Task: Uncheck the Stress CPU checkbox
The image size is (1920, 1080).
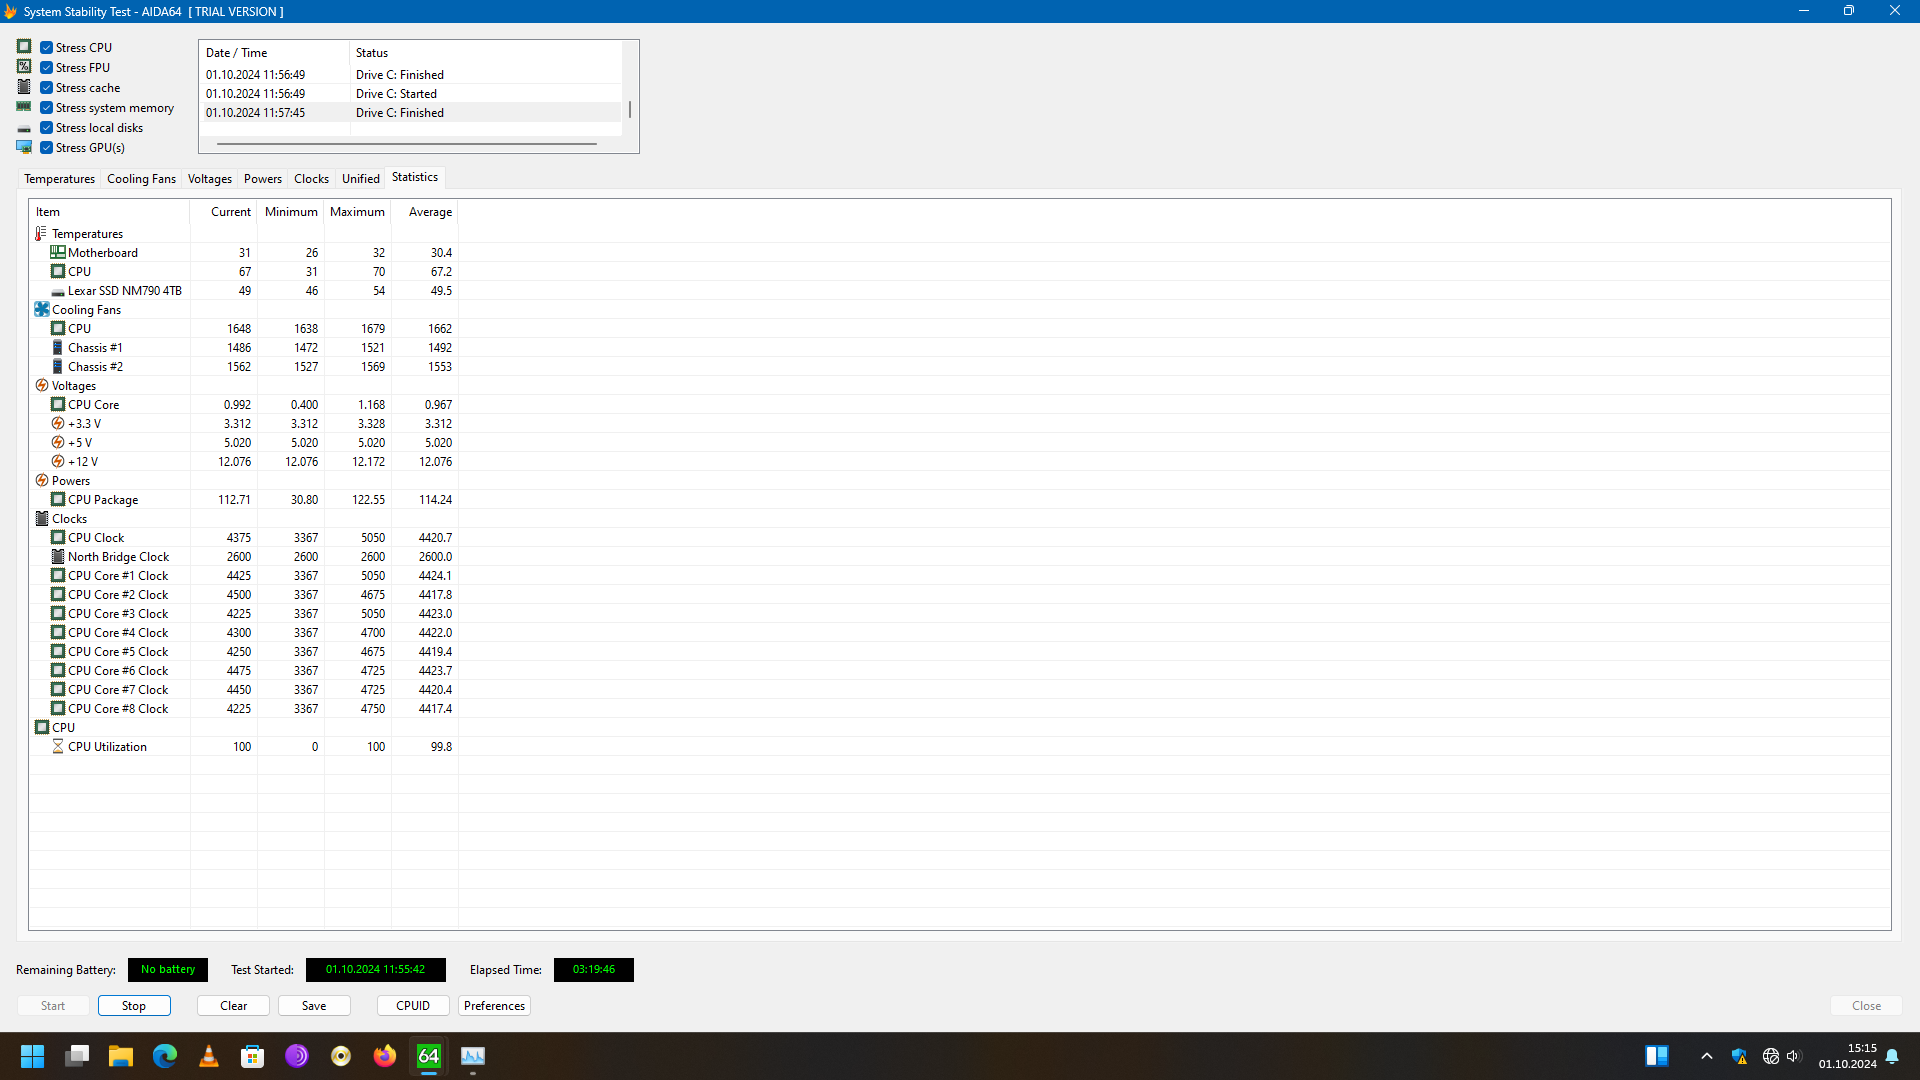Action: click(47, 48)
